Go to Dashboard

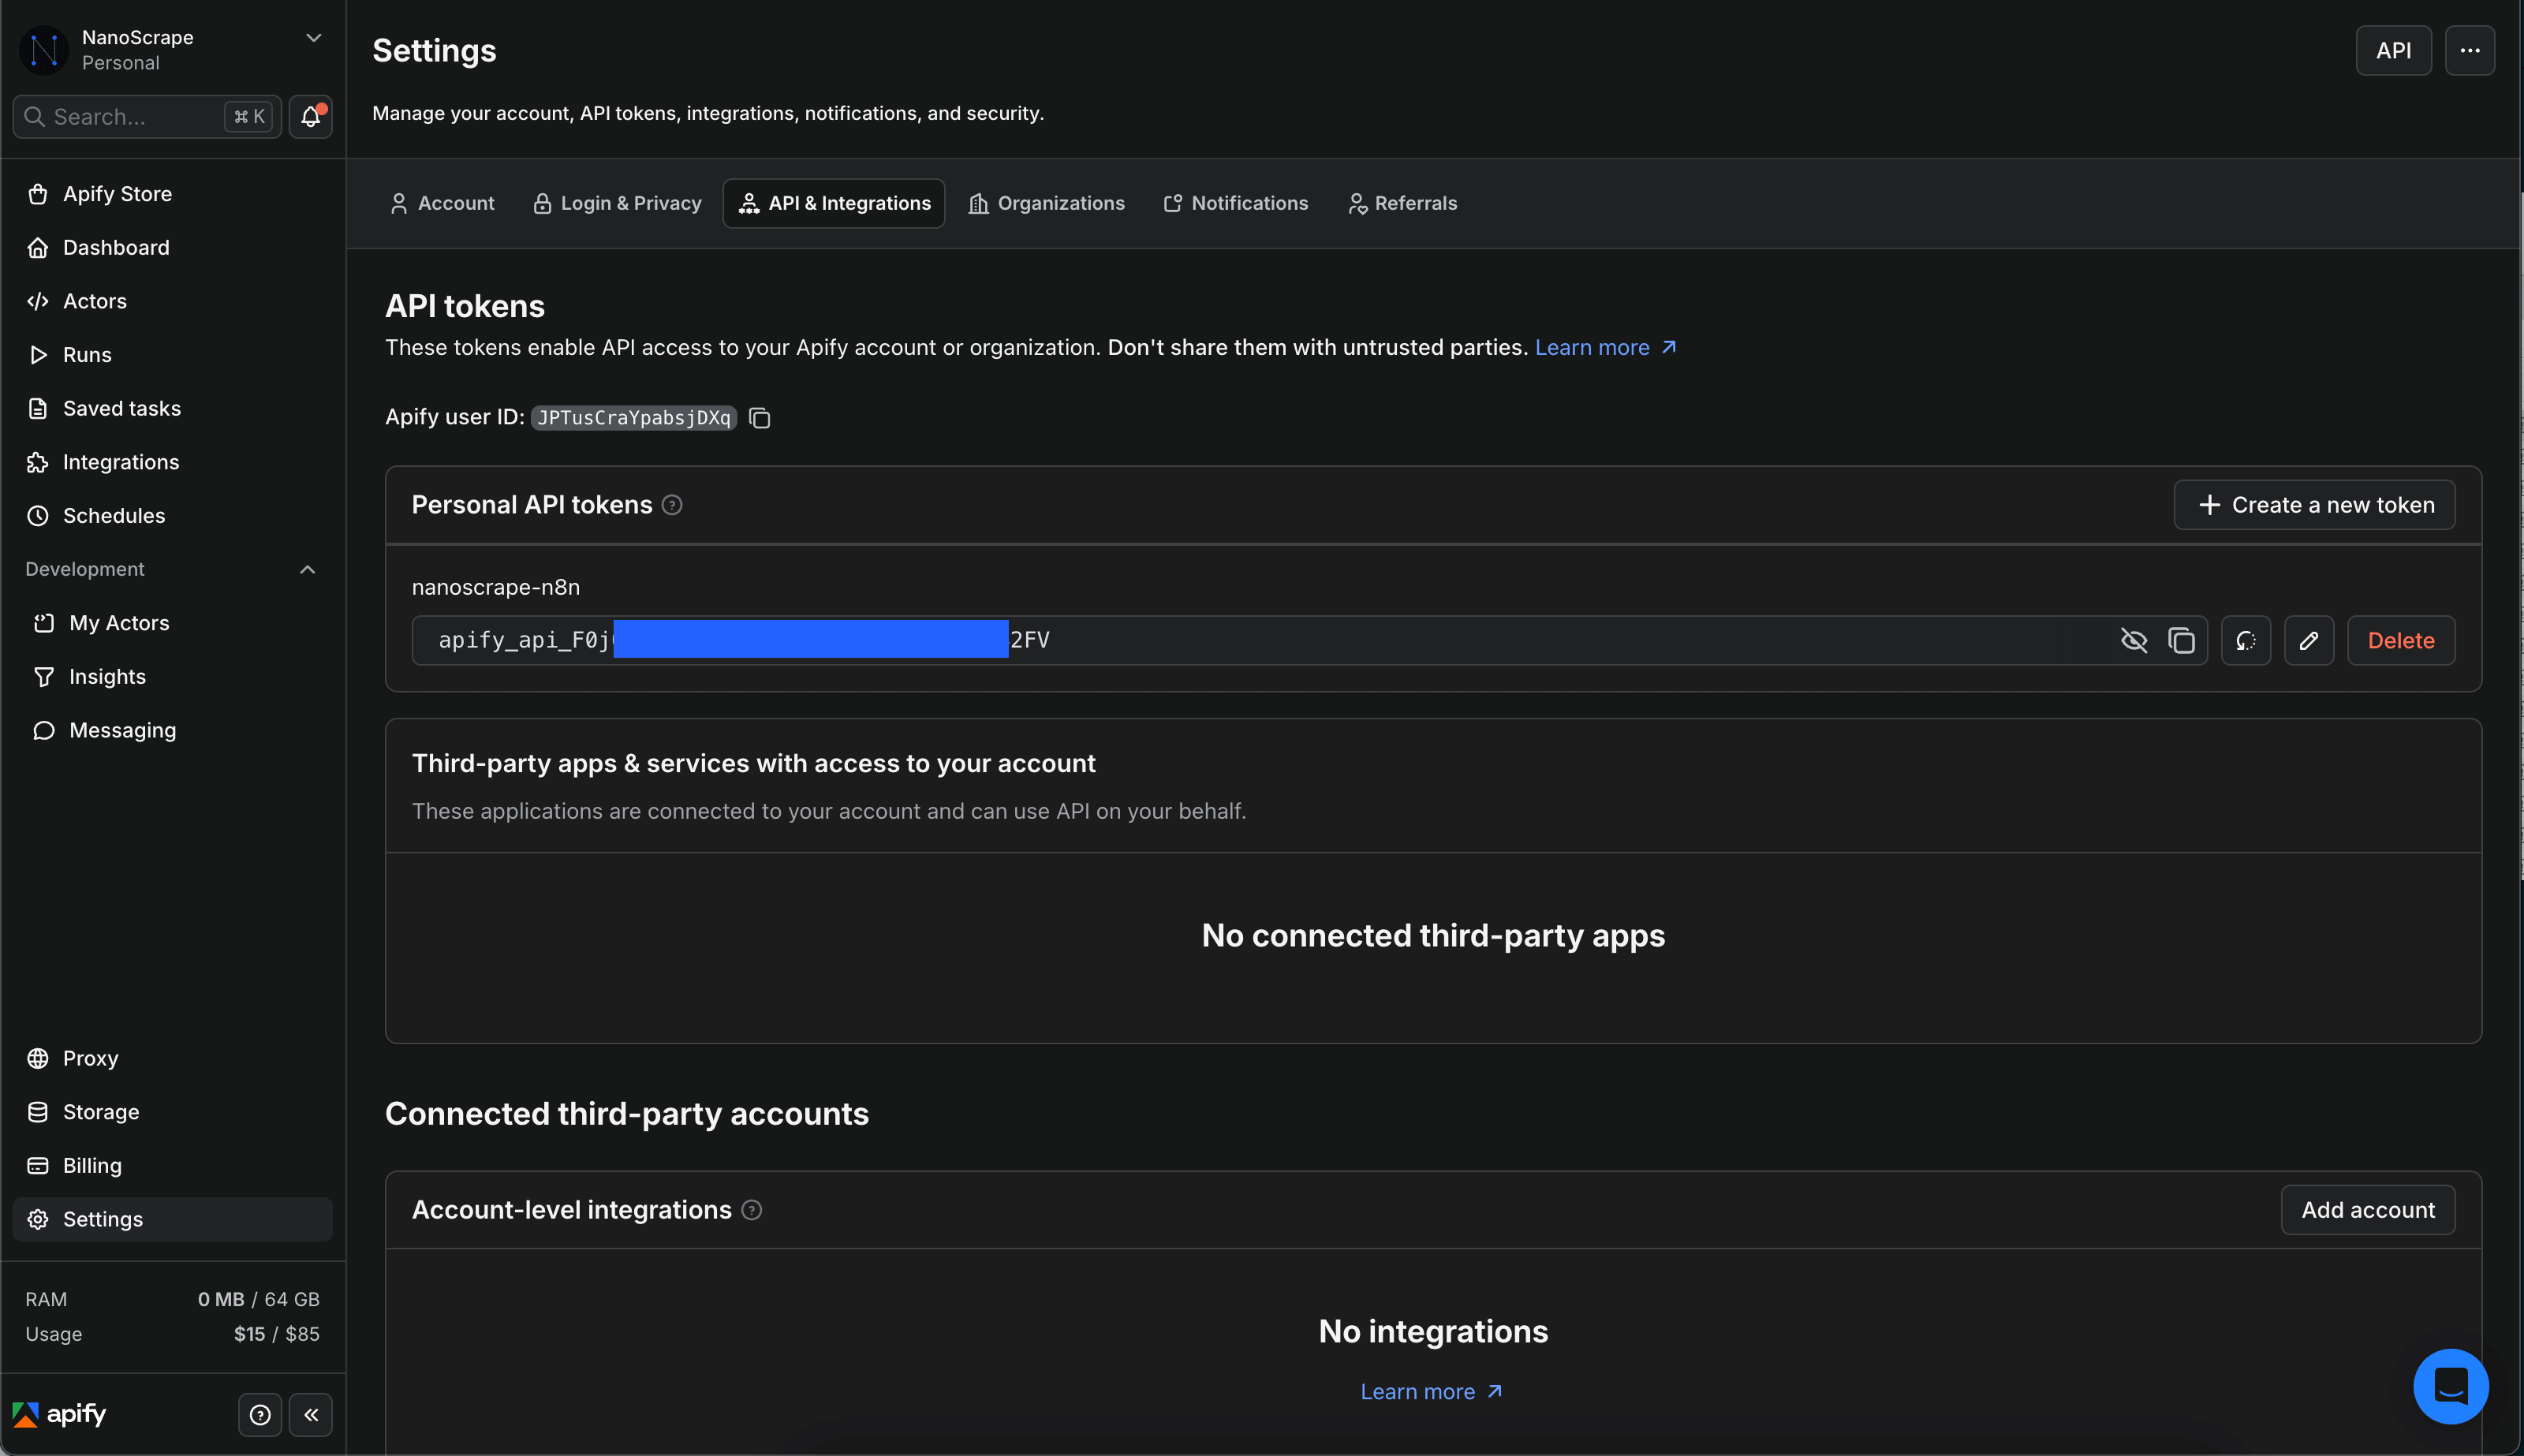click(172, 248)
